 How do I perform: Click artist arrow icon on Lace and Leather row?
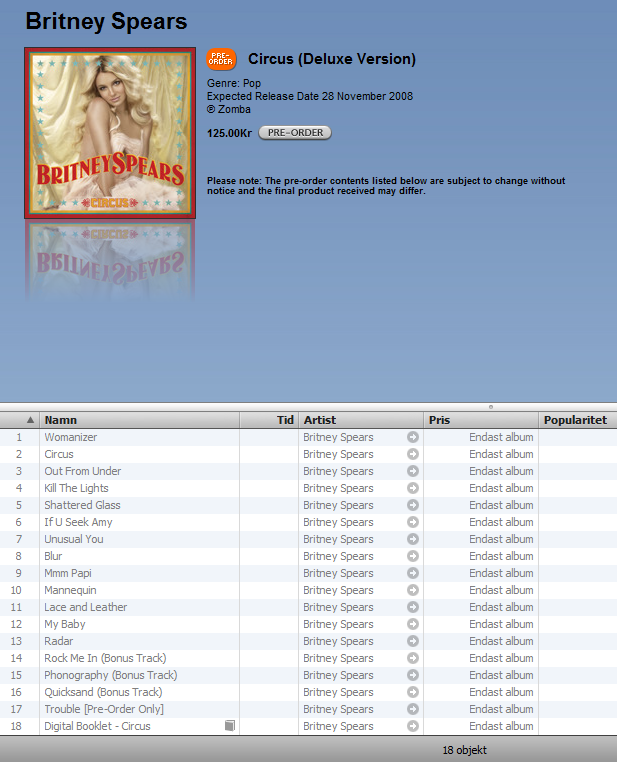coord(413,607)
